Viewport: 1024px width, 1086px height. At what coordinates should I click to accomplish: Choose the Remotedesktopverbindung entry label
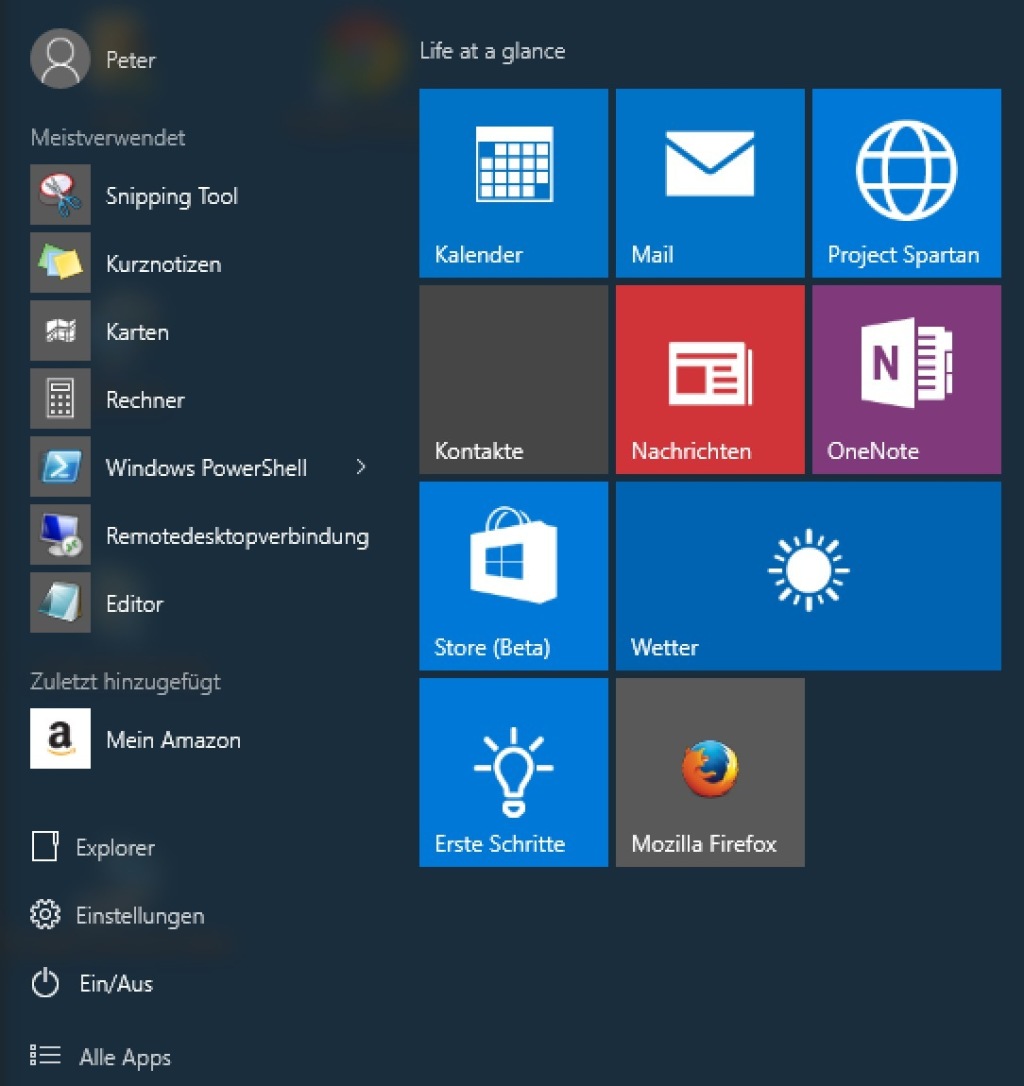click(237, 537)
